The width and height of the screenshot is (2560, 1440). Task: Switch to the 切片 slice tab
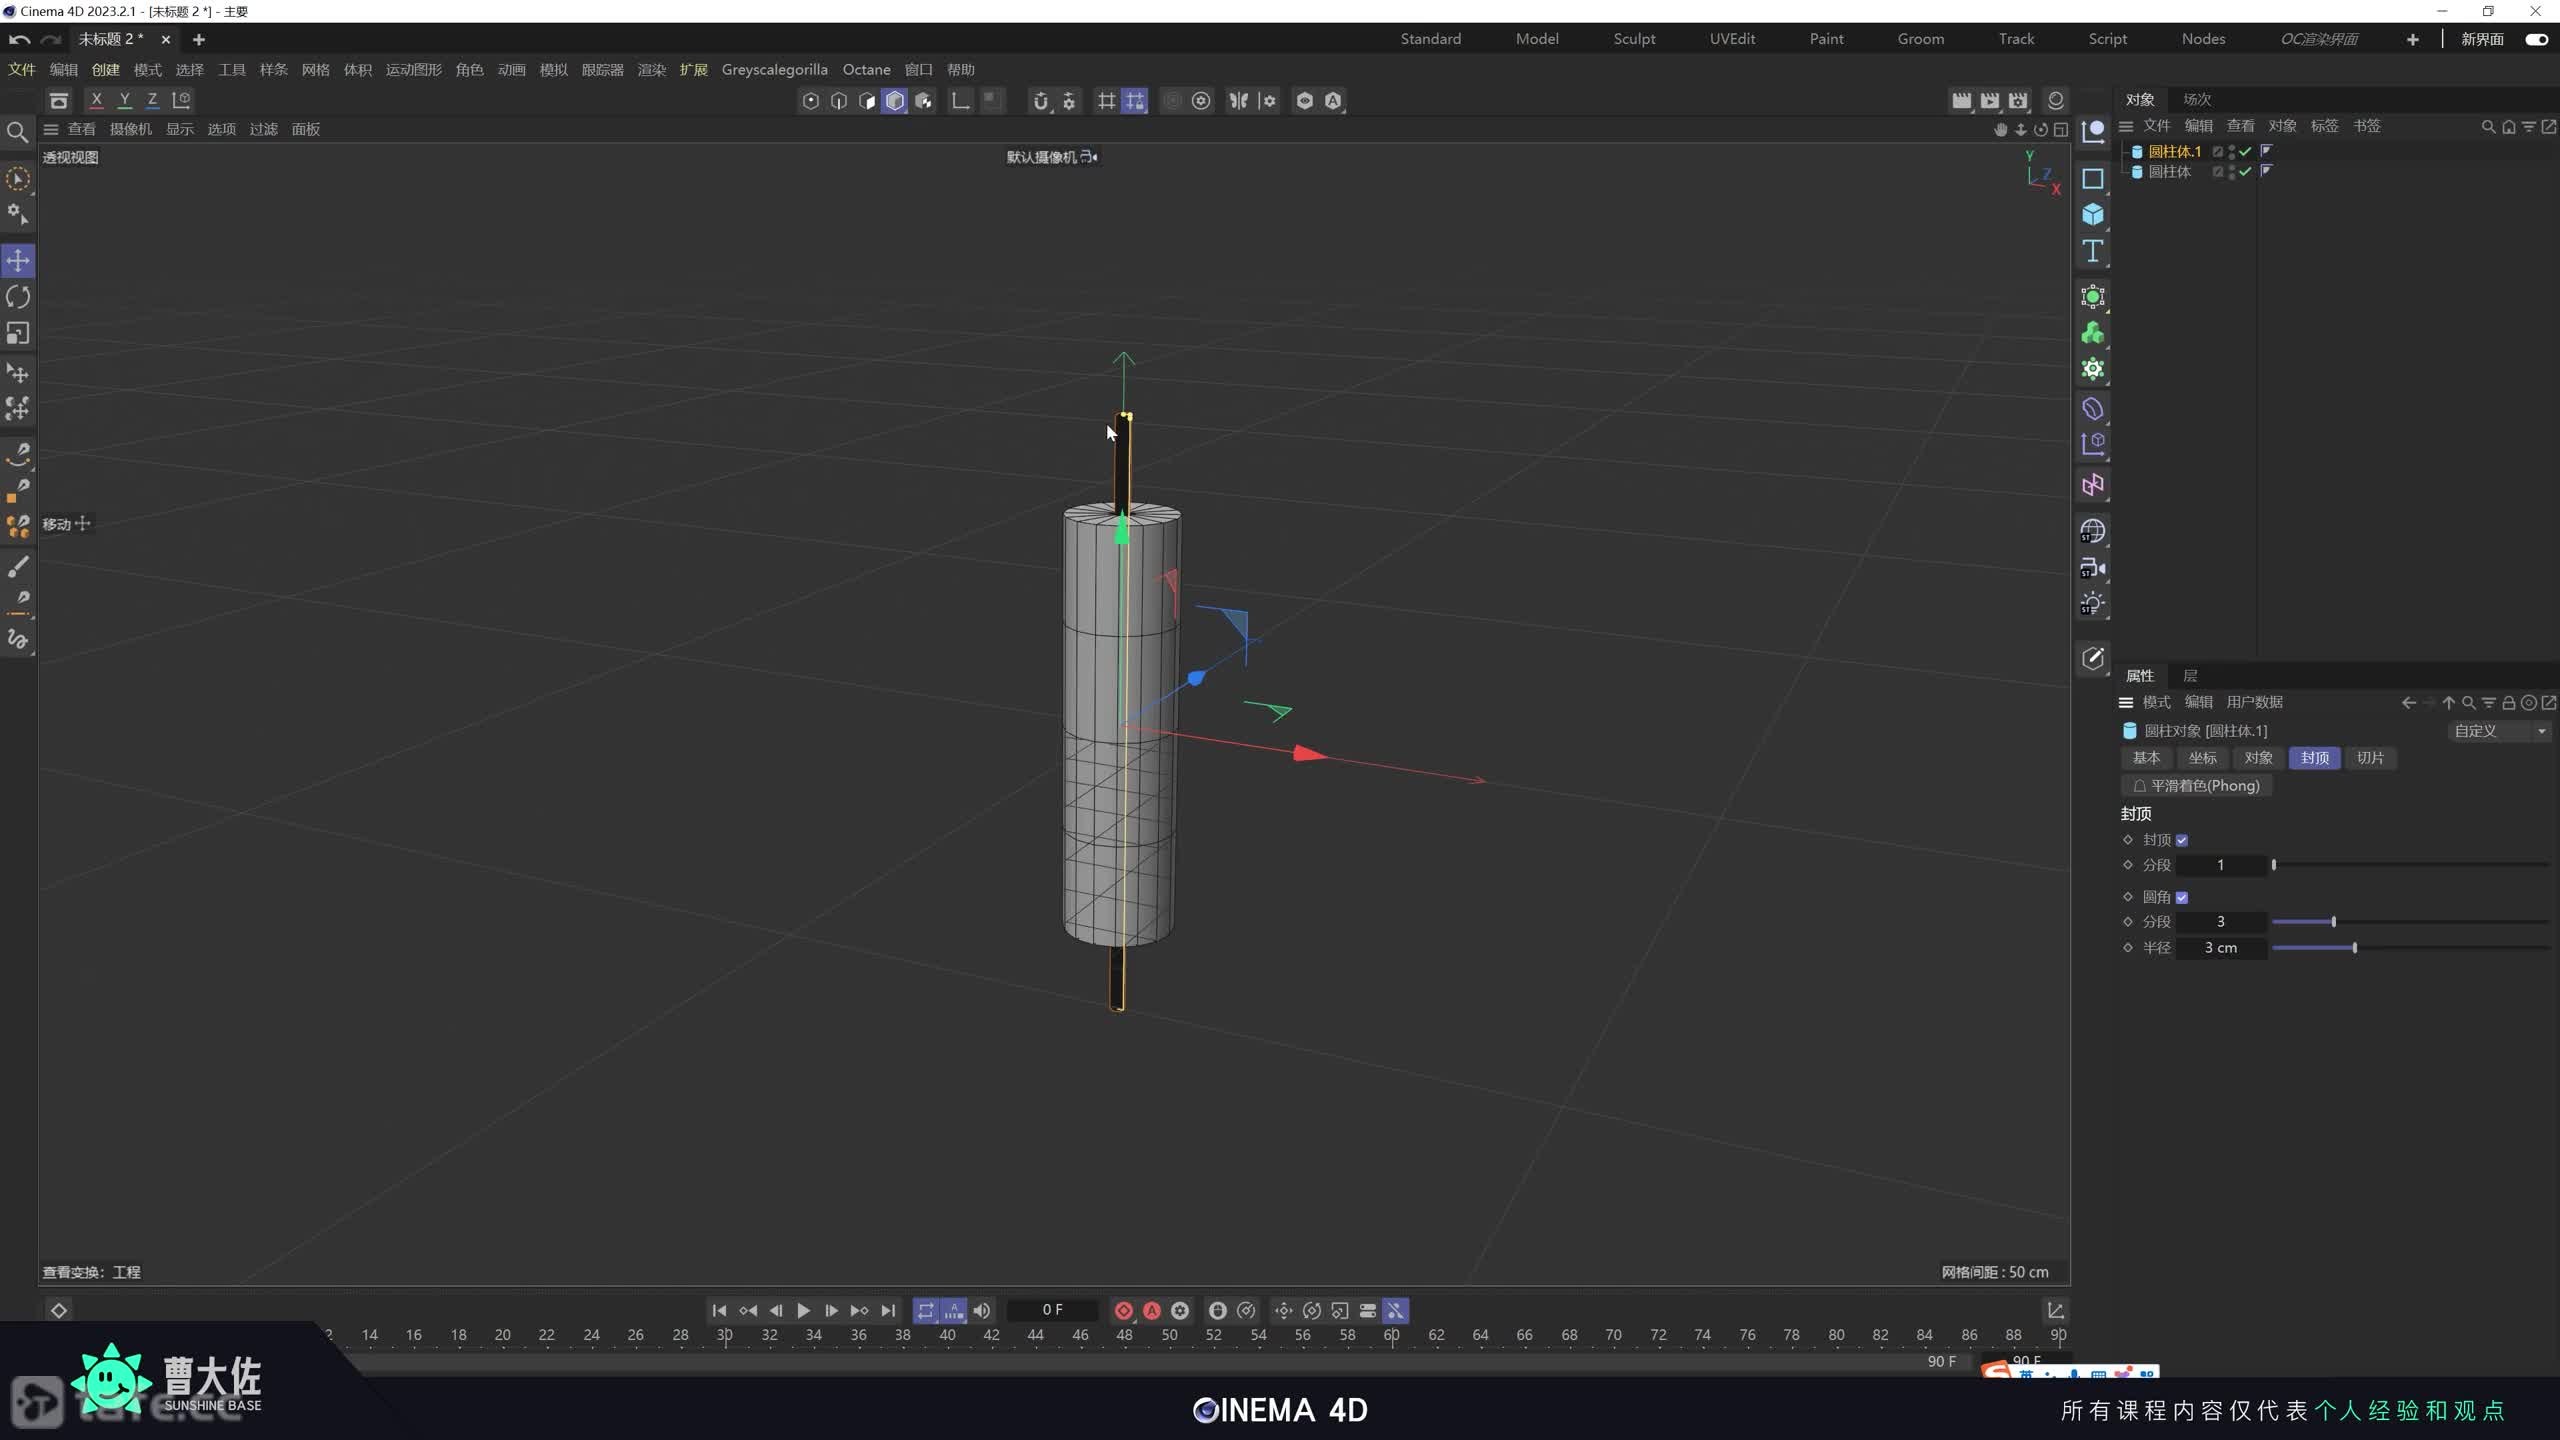[x=2369, y=758]
